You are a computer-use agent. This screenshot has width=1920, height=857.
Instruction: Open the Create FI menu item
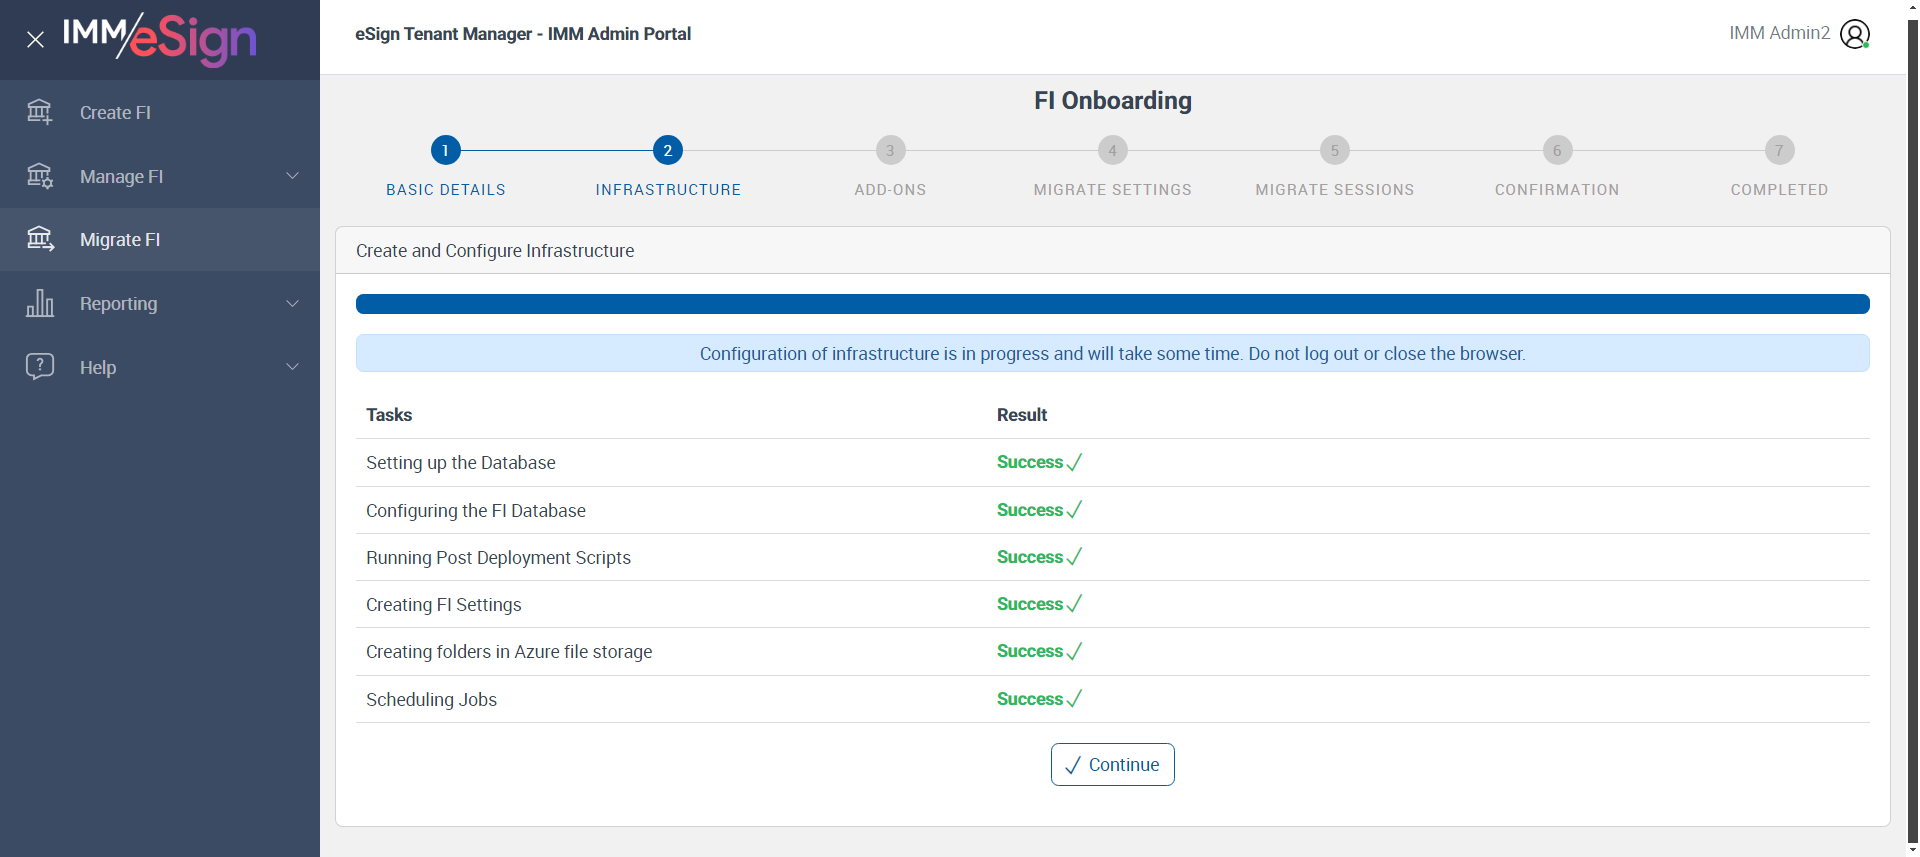click(115, 113)
